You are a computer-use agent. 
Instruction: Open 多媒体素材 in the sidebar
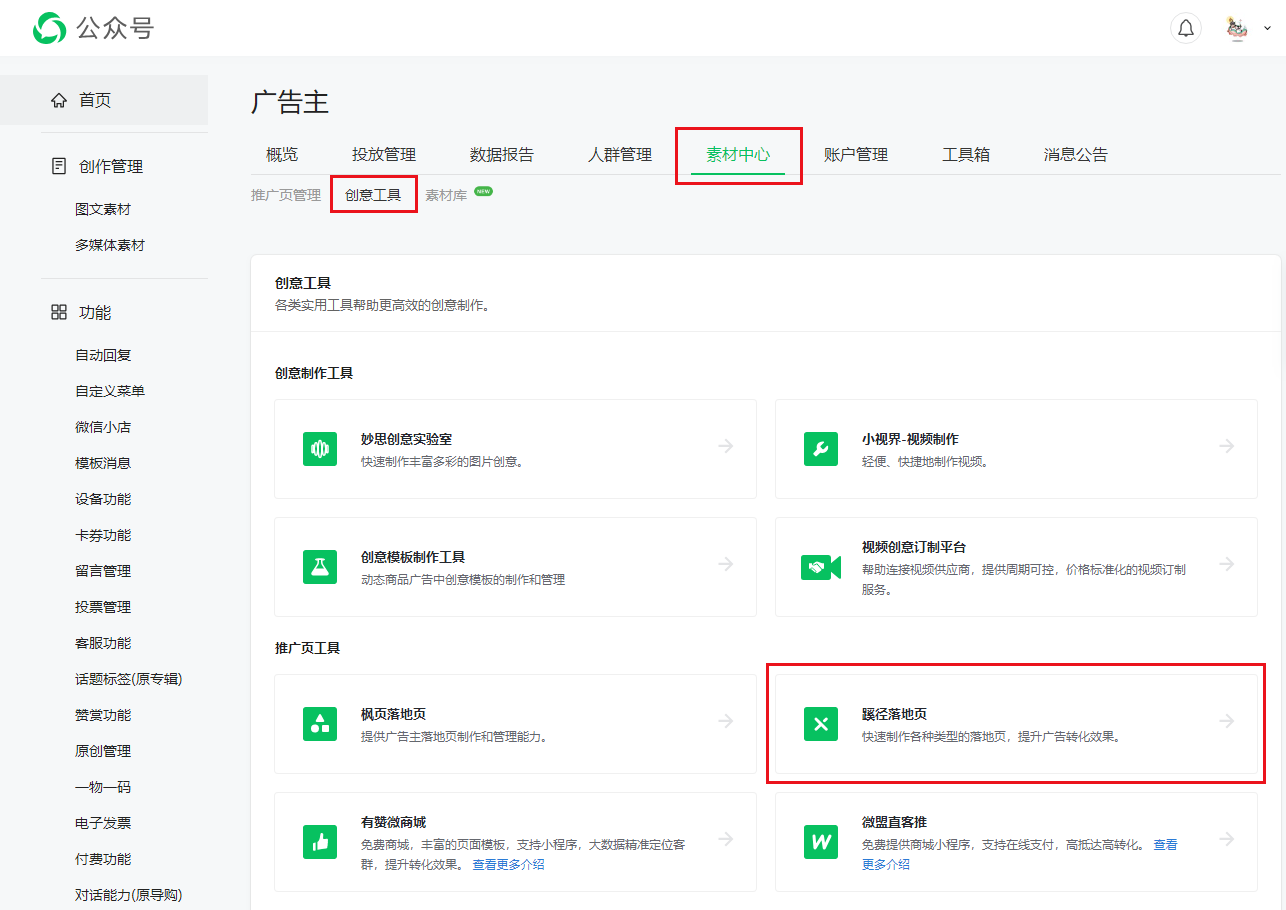pyautogui.click(x=110, y=245)
